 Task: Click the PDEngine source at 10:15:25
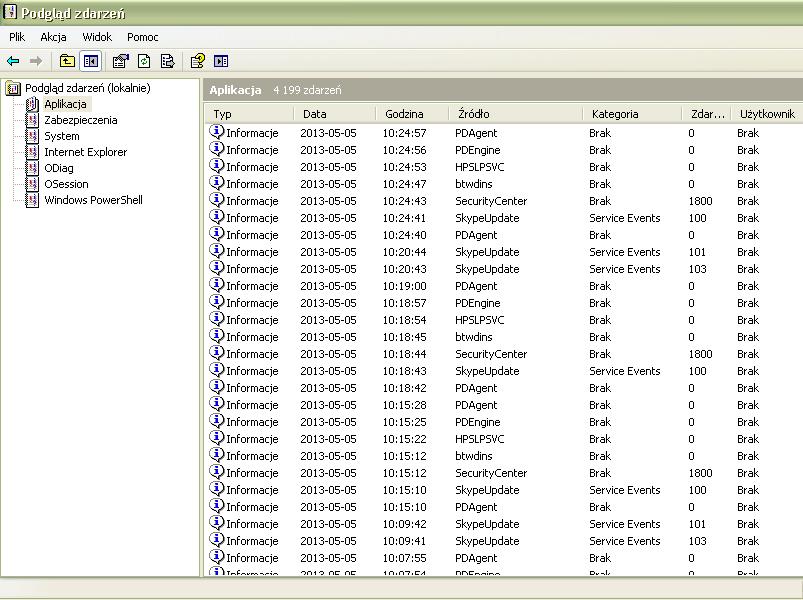pos(477,422)
